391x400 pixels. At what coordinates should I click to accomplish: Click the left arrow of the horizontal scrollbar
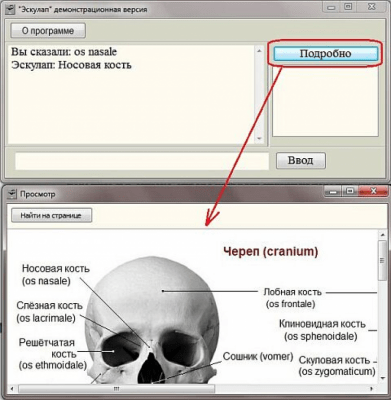point(12,389)
